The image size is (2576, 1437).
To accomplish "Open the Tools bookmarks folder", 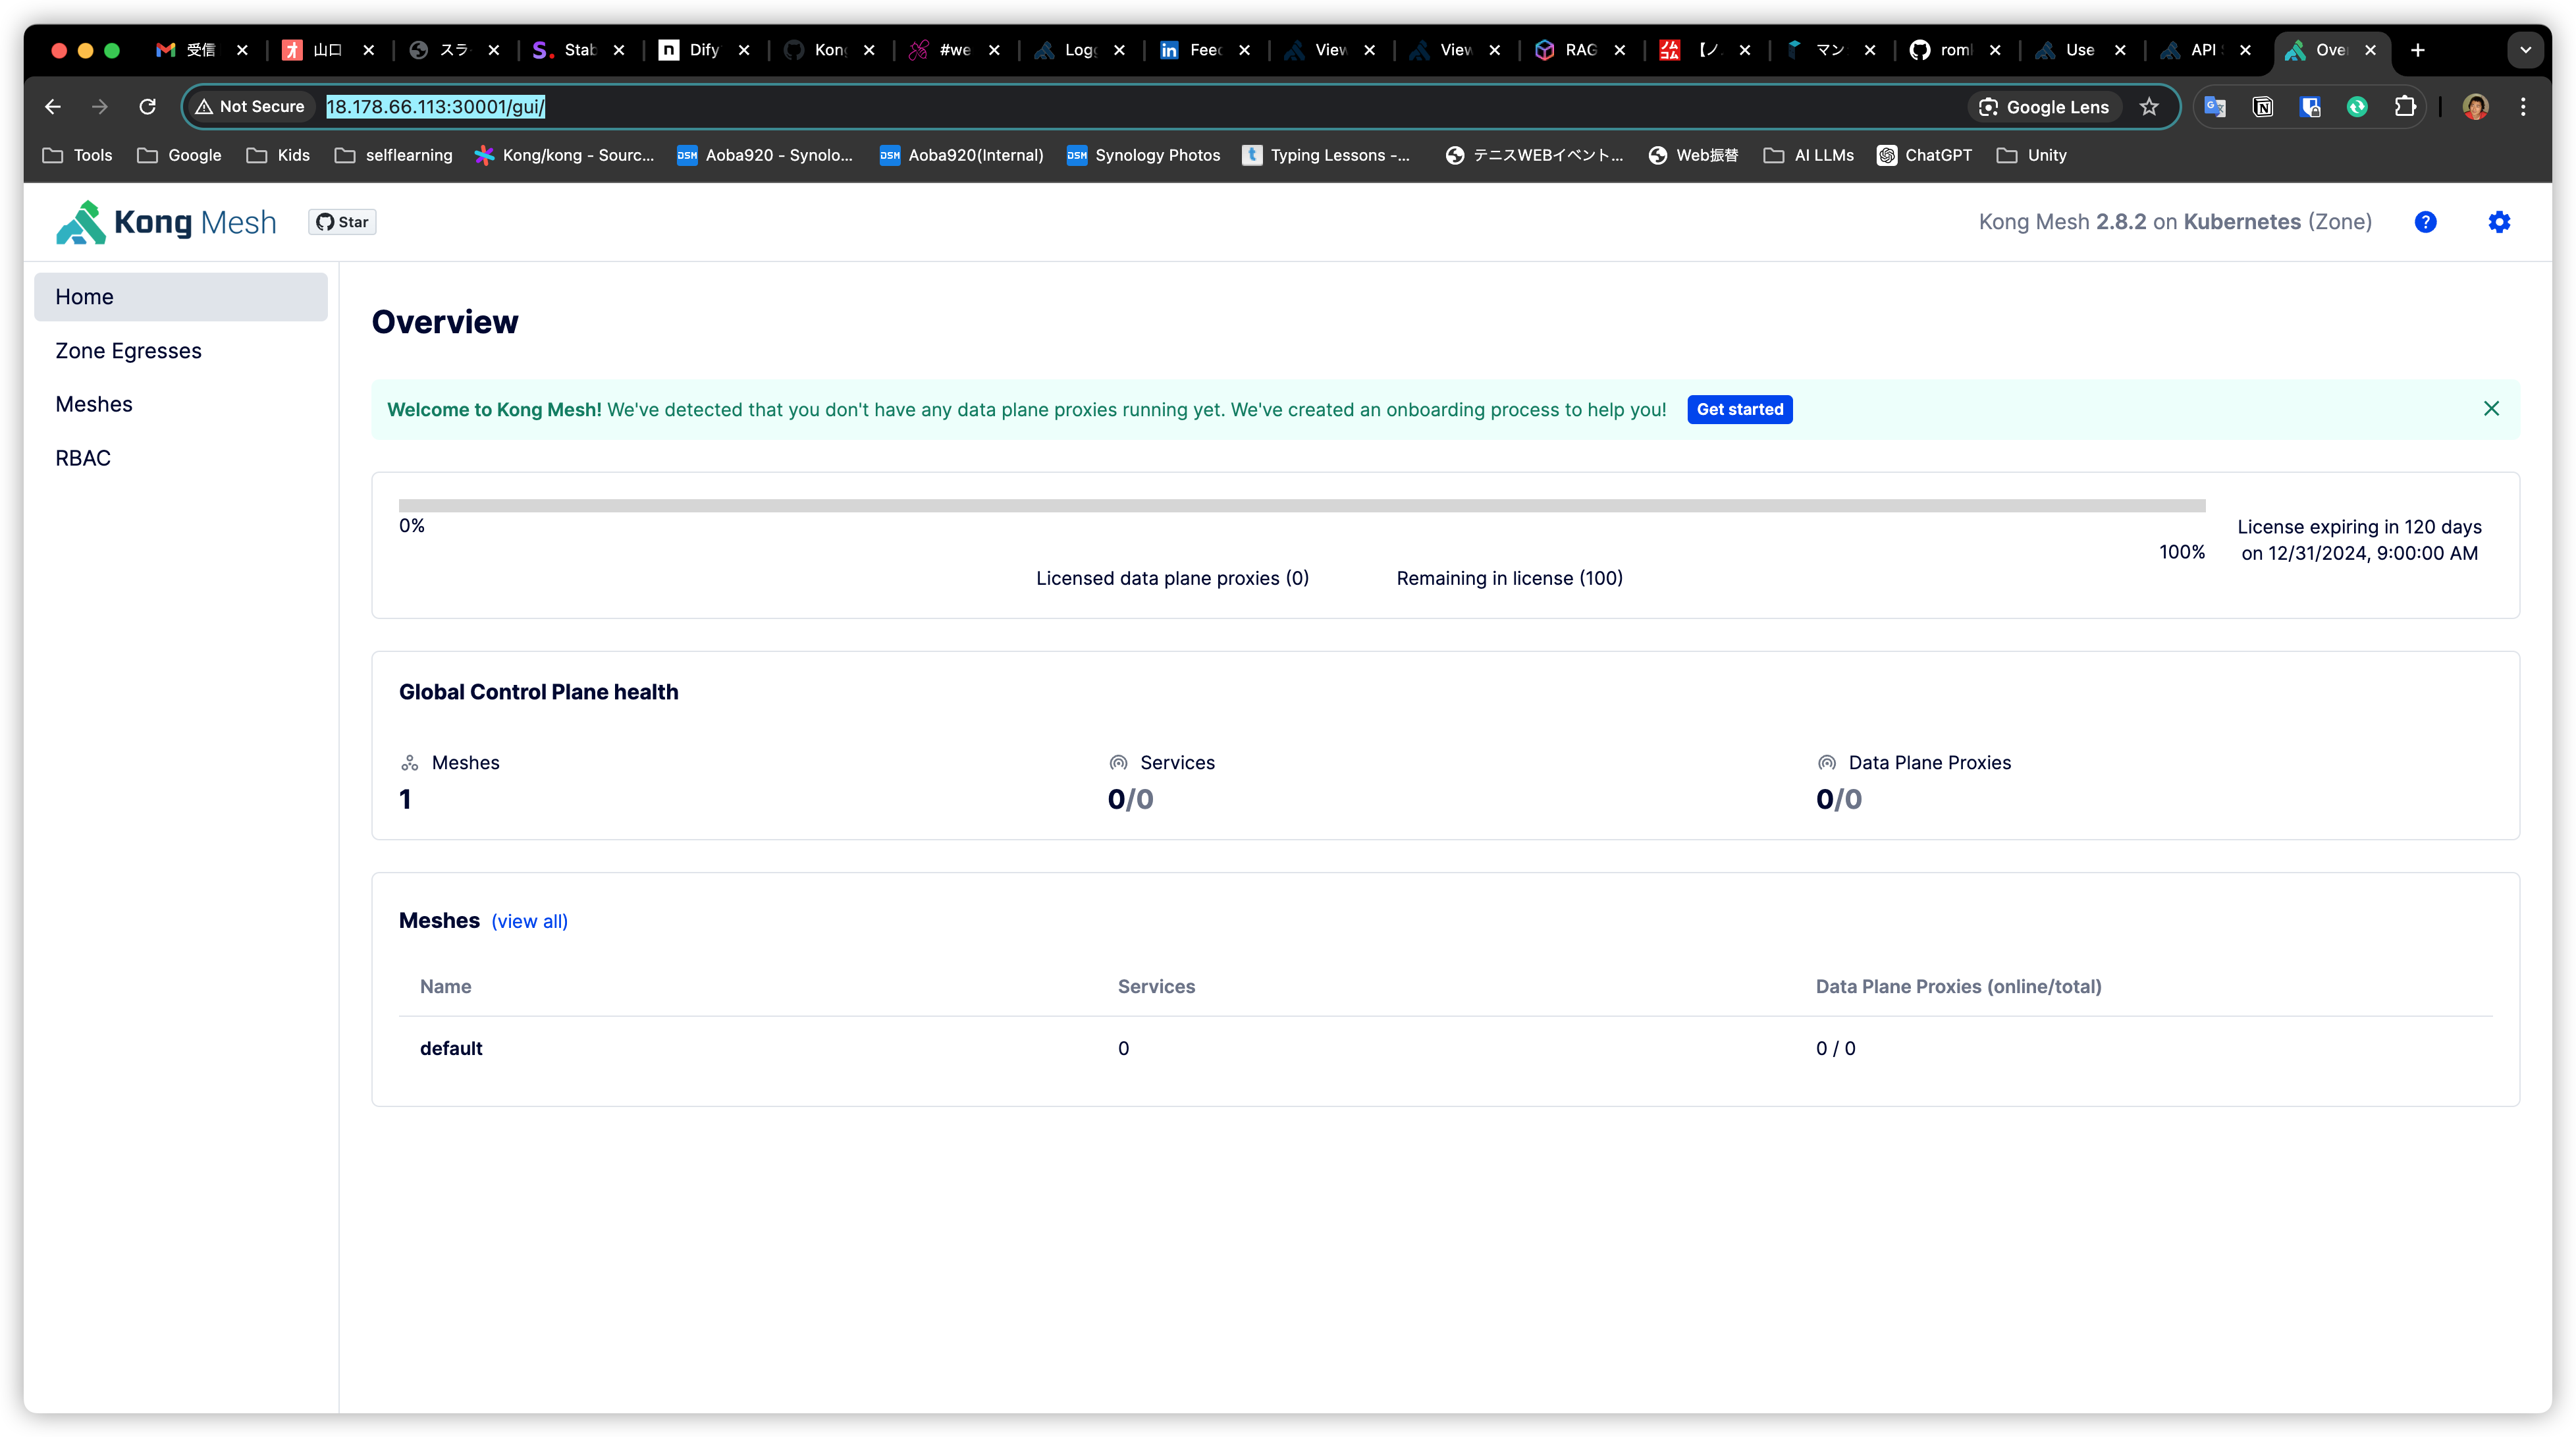I will (x=78, y=155).
